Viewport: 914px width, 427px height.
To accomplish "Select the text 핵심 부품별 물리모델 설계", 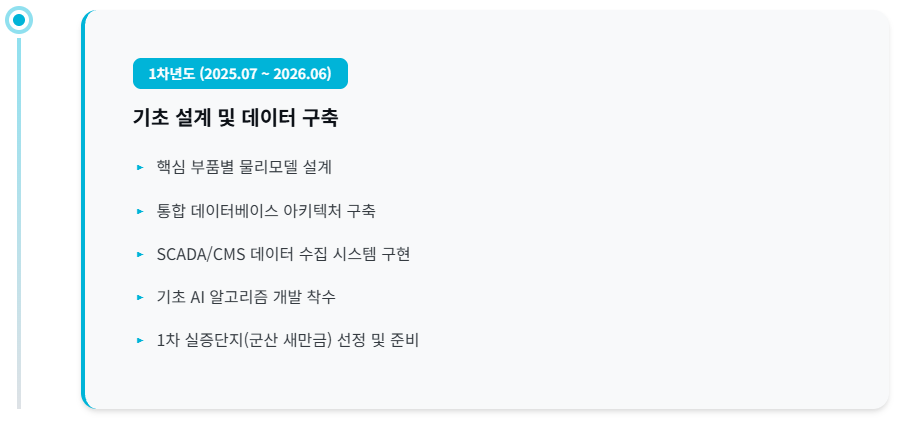I will (x=244, y=167).
